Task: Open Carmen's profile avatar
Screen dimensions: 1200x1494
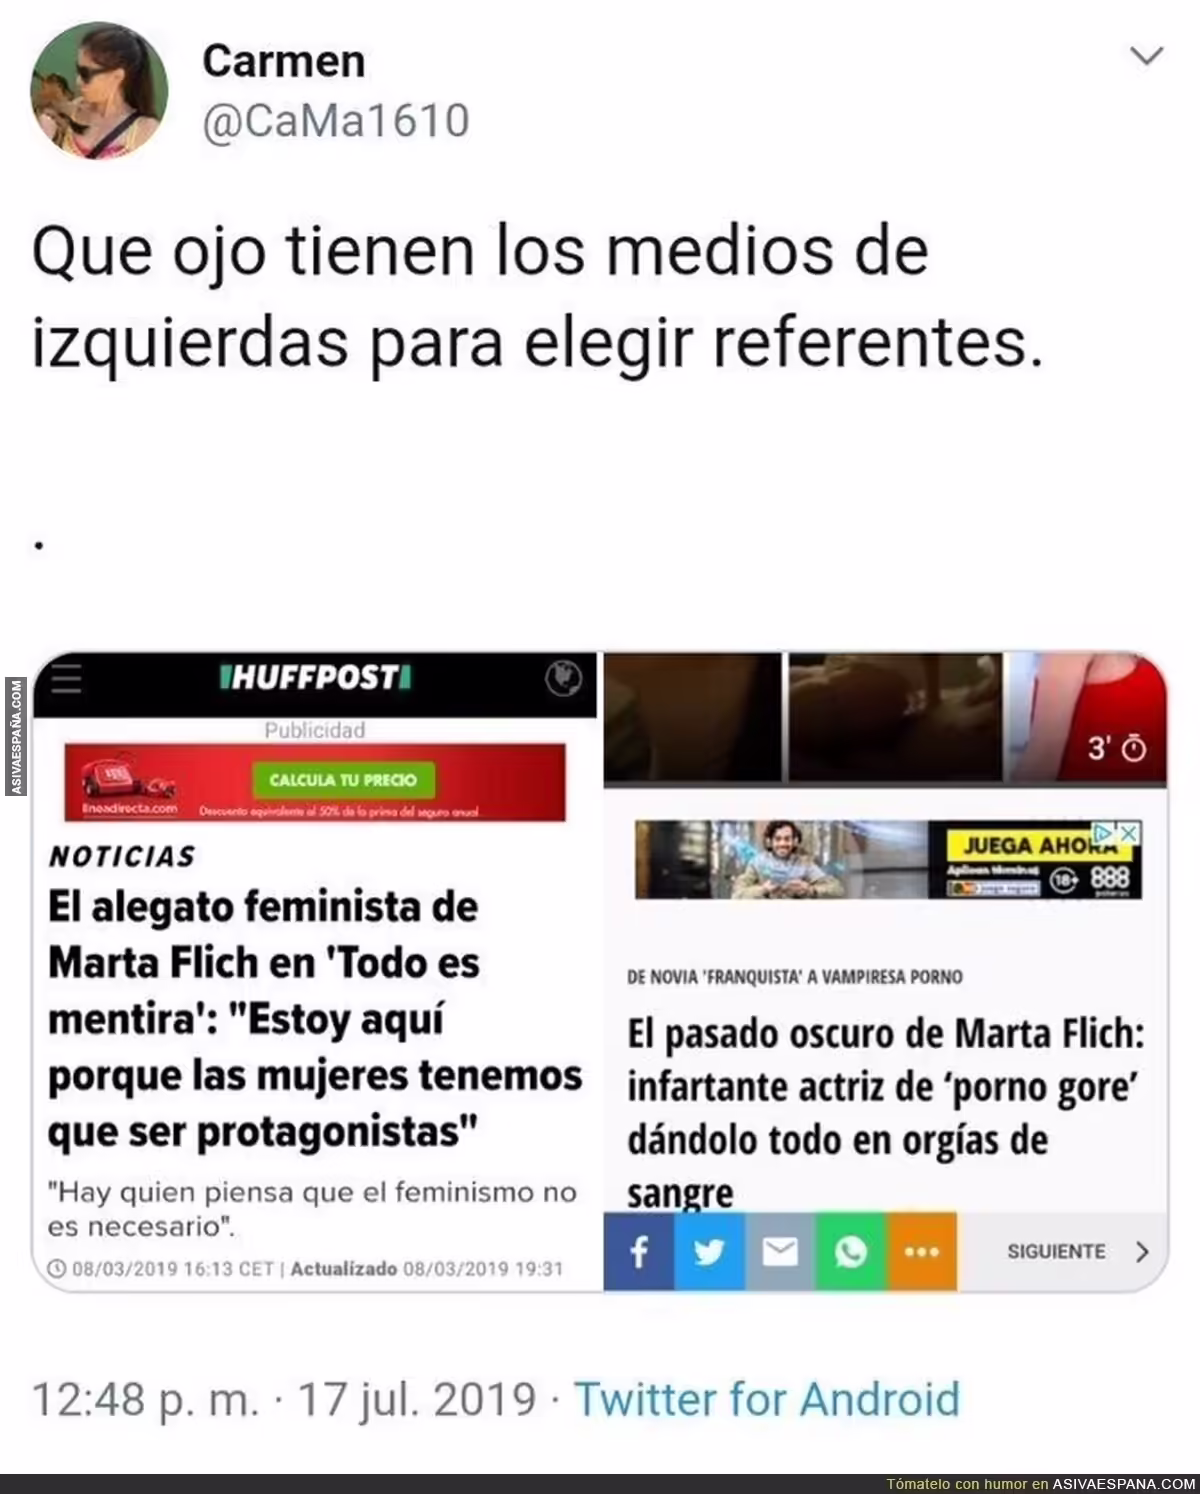Action: 99,90
